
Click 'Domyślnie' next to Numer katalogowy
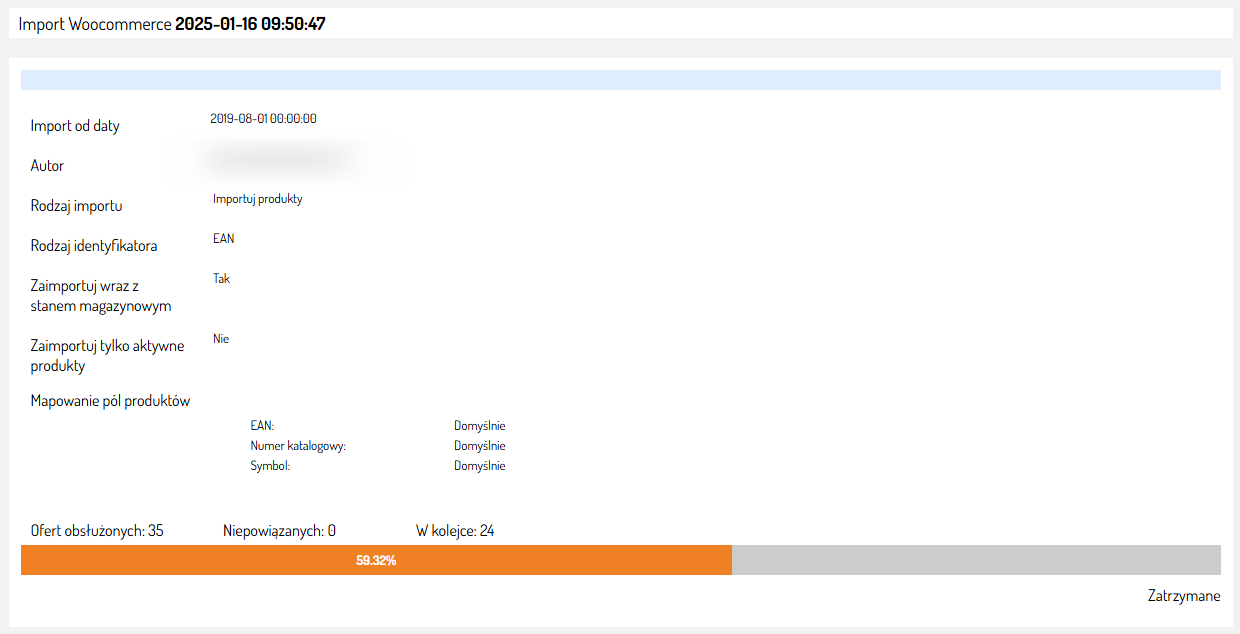pyautogui.click(x=479, y=446)
